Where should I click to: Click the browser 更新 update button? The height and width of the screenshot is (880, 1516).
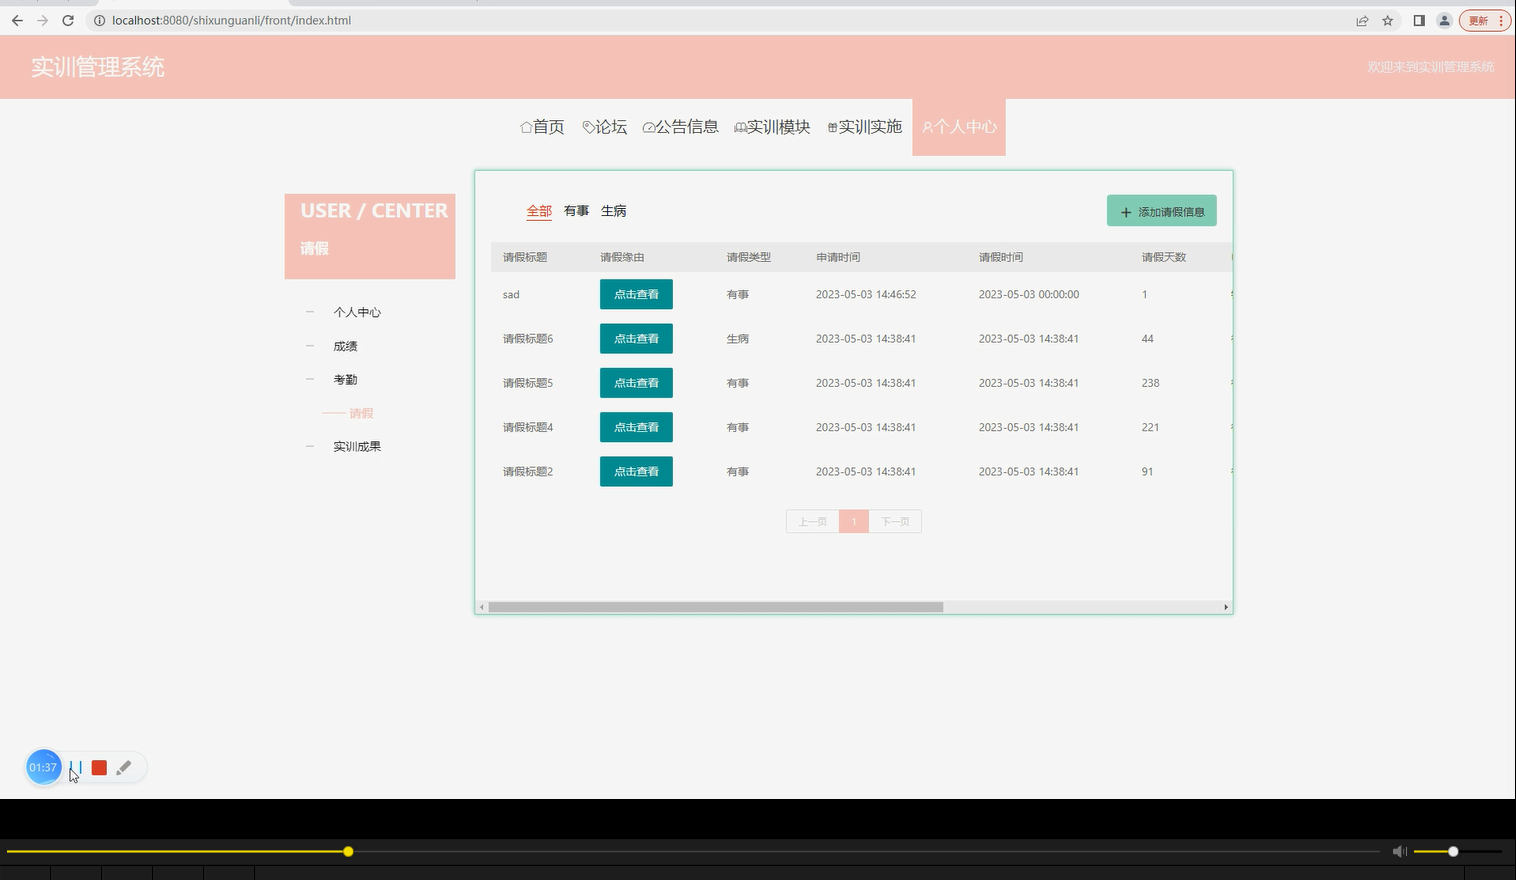coord(1484,20)
